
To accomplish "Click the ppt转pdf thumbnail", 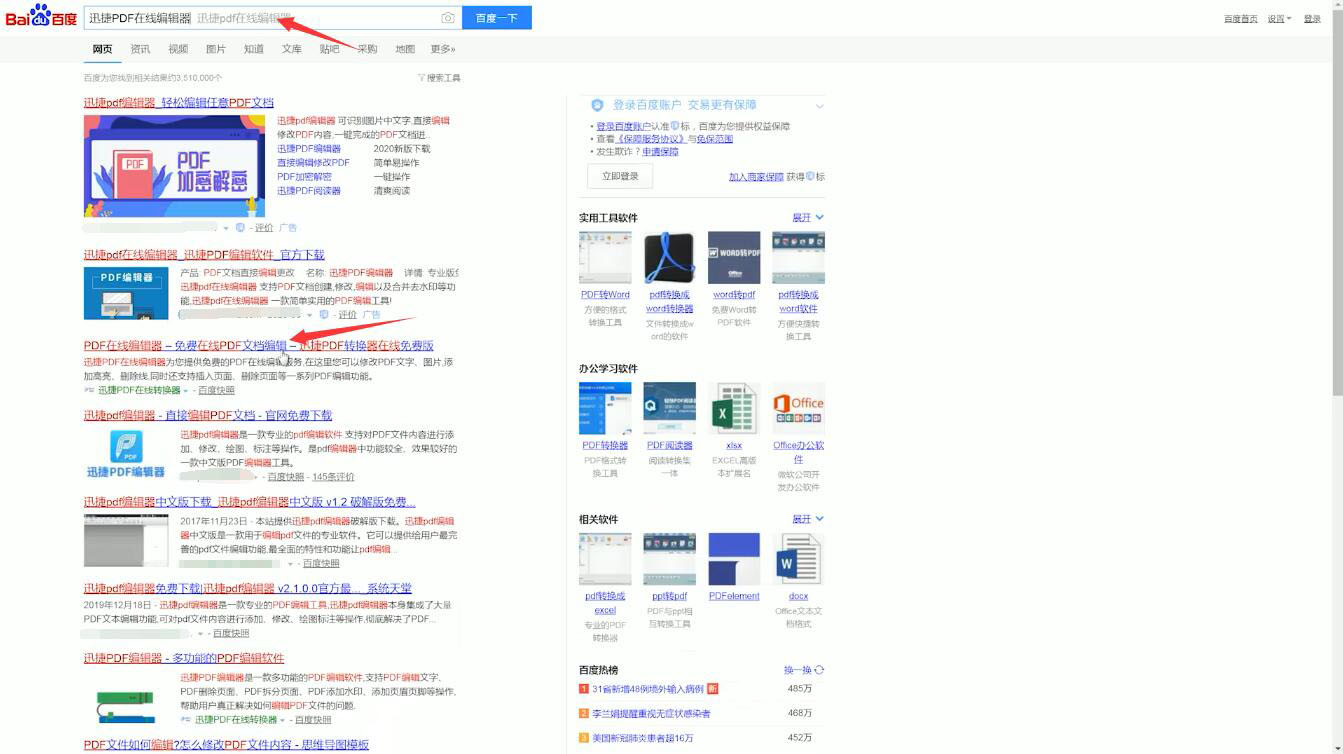I will [669, 559].
